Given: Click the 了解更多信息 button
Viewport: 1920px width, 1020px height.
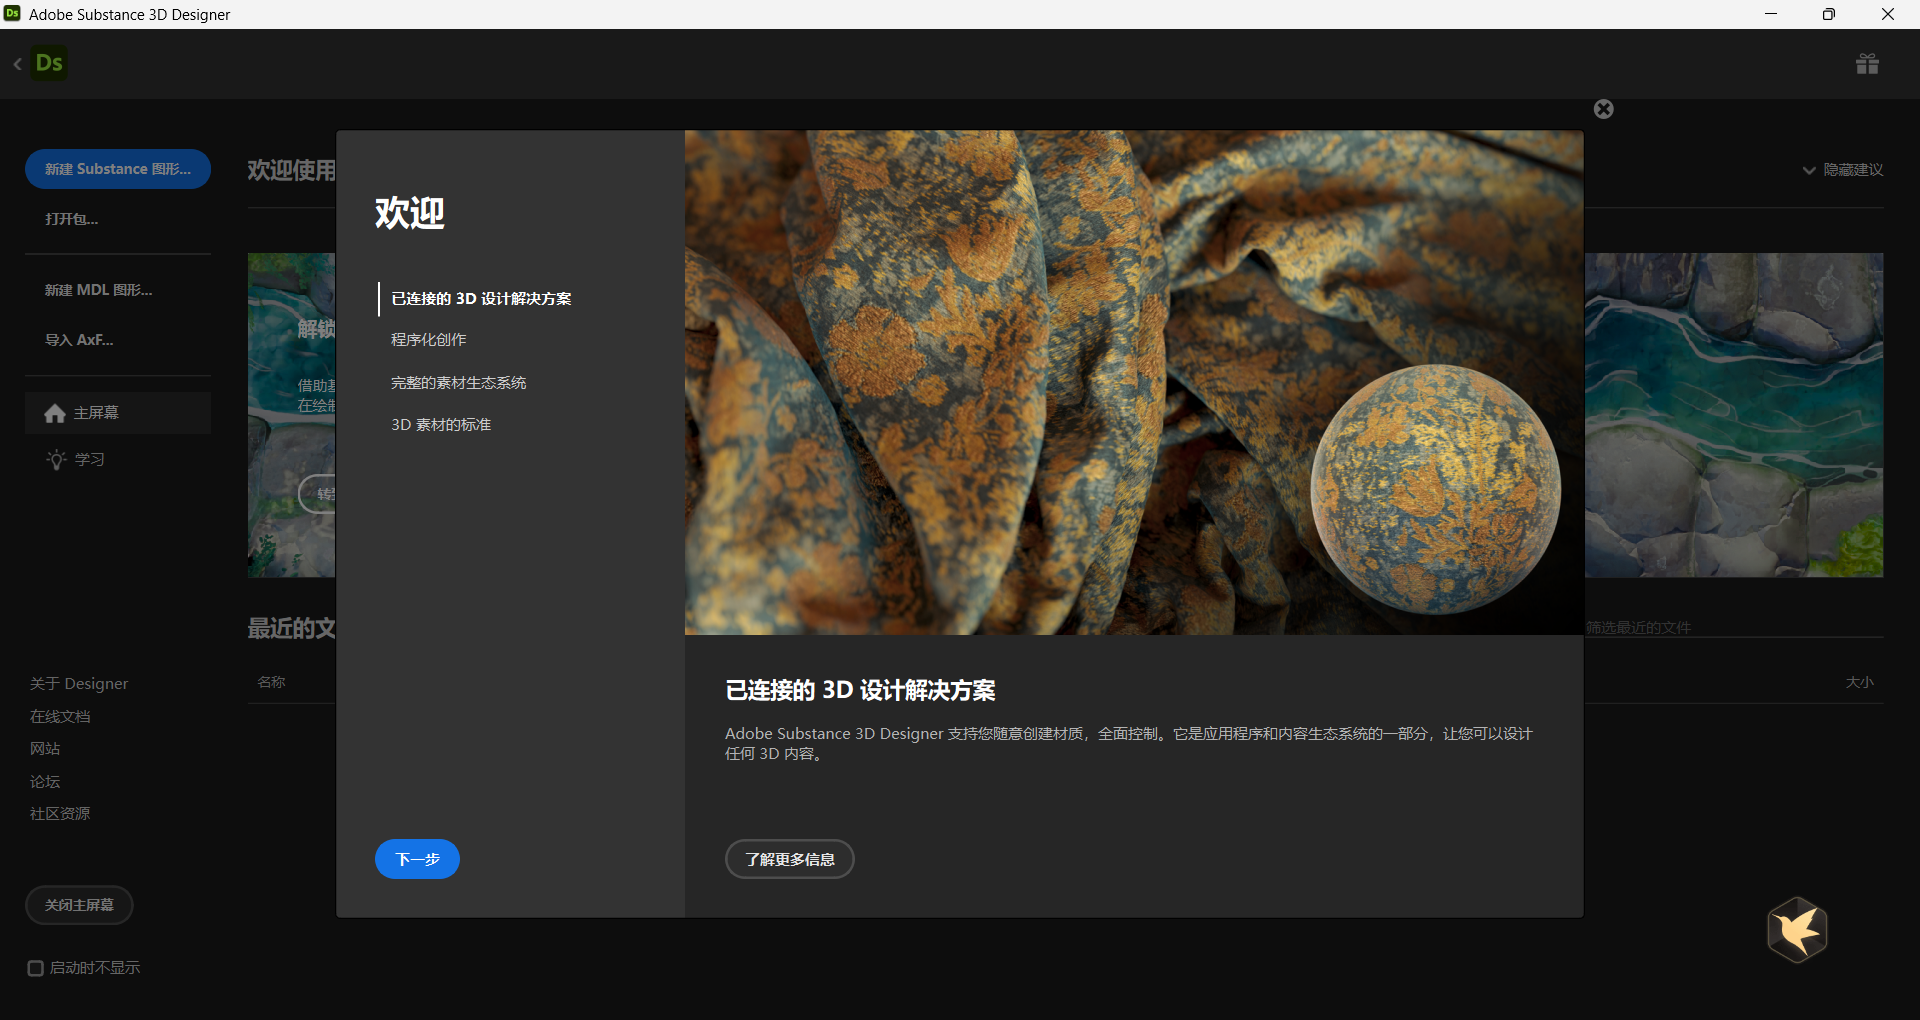Looking at the screenshot, I should coord(789,859).
